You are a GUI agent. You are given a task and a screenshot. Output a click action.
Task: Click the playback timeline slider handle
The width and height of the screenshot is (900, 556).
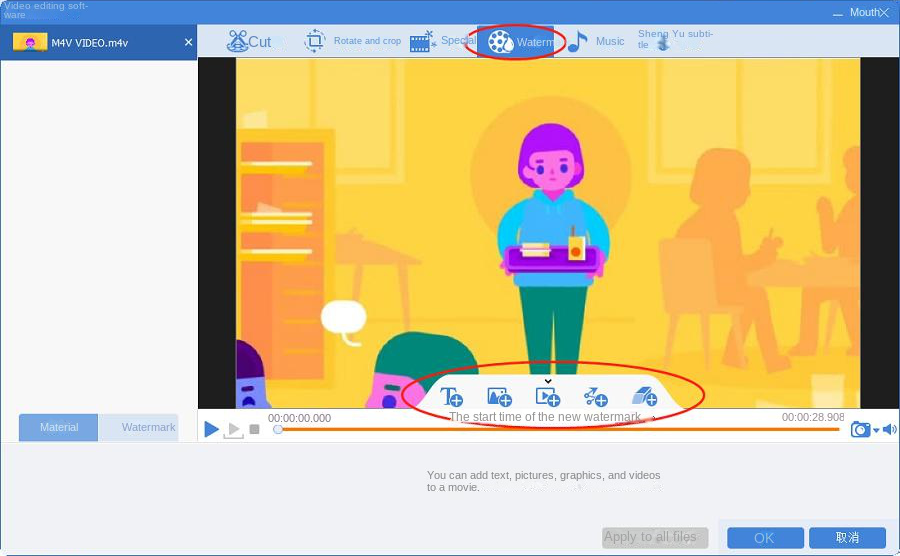pyautogui.click(x=278, y=430)
